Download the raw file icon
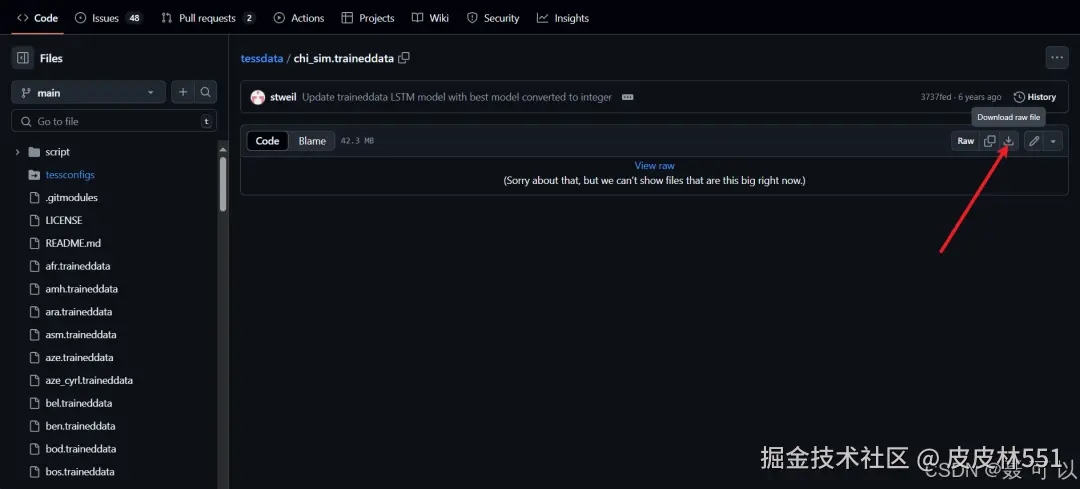Image resolution: width=1080 pixels, height=489 pixels. [x=1008, y=141]
